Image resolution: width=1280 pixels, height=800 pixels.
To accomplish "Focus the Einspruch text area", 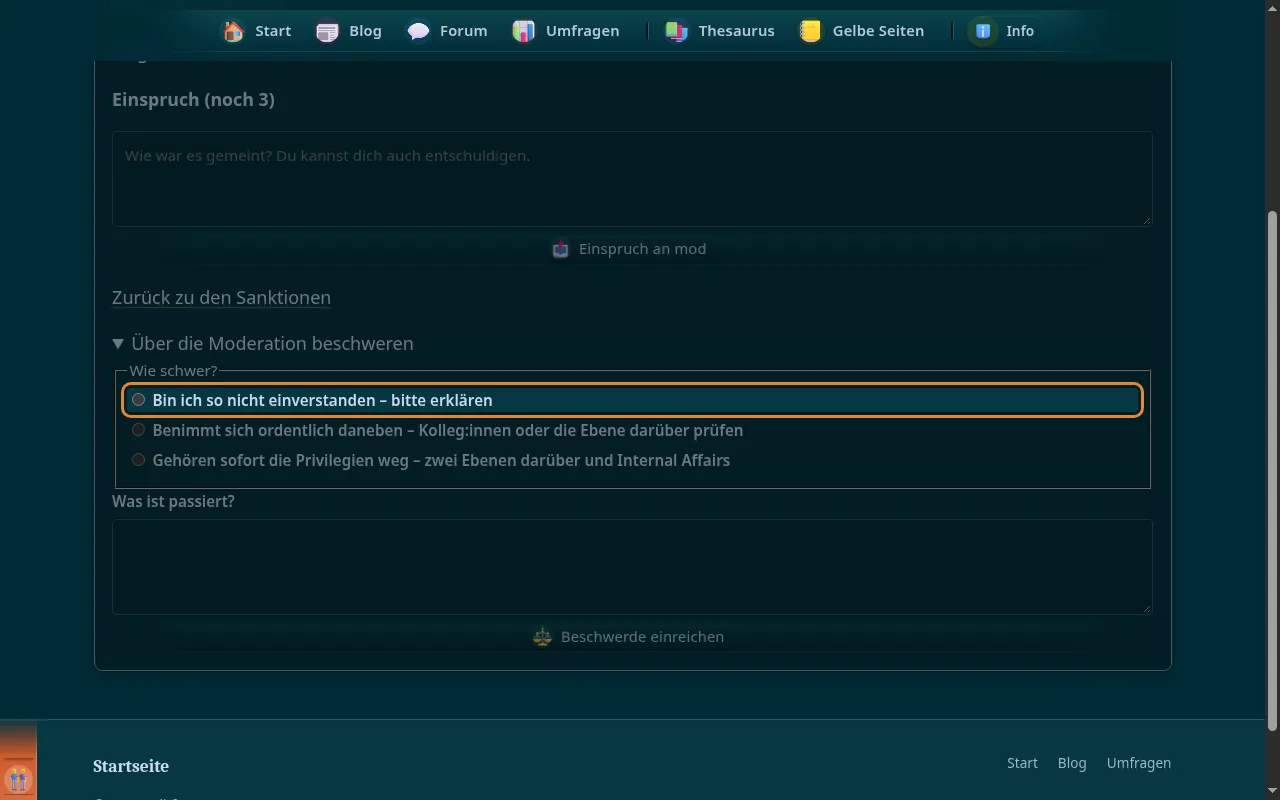I will [x=632, y=179].
